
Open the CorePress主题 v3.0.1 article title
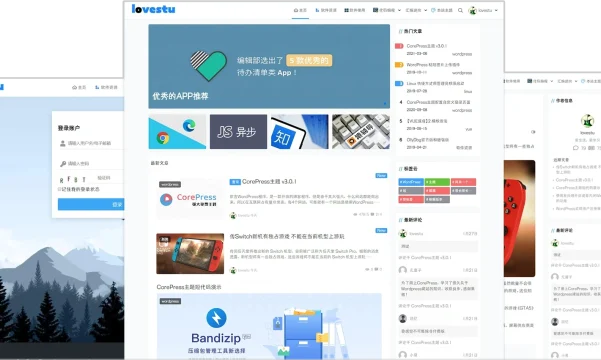click(x=269, y=182)
